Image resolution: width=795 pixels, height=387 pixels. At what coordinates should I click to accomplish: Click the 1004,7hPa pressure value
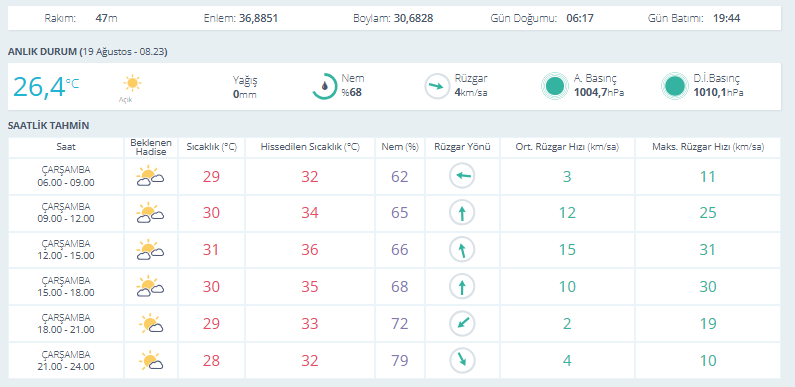pyautogui.click(x=599, y=93)
